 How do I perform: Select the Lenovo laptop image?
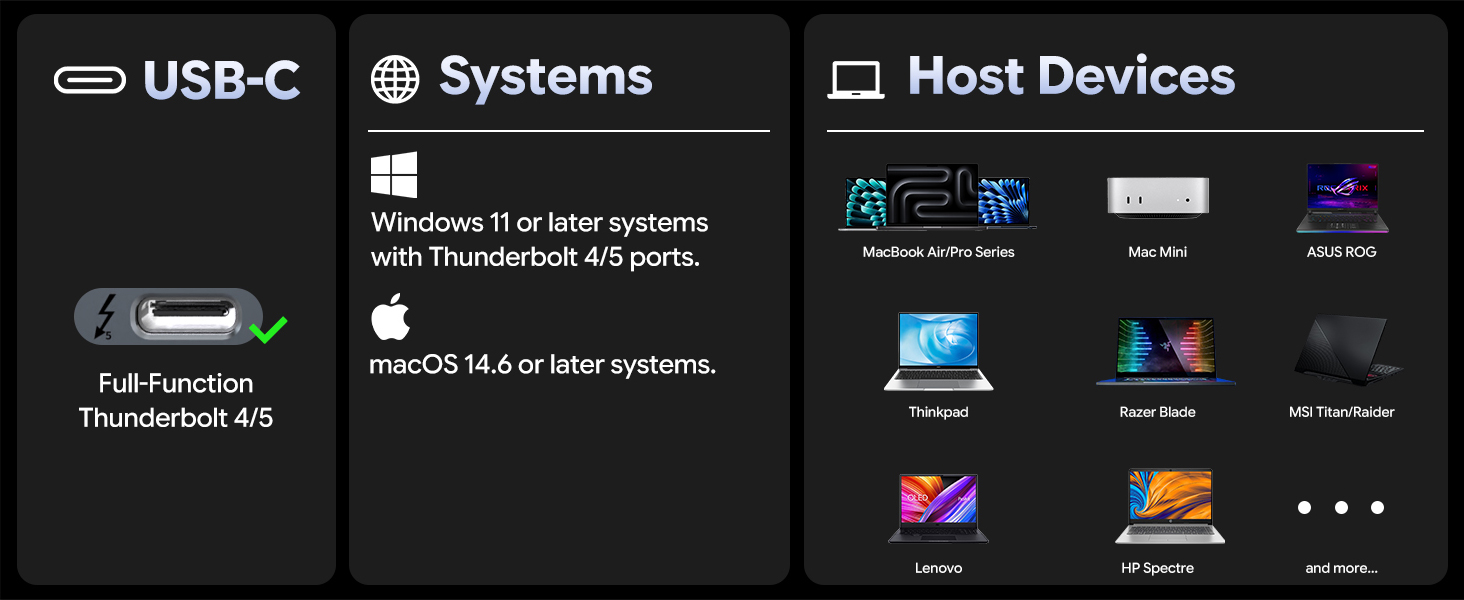[x=938, y=508]
